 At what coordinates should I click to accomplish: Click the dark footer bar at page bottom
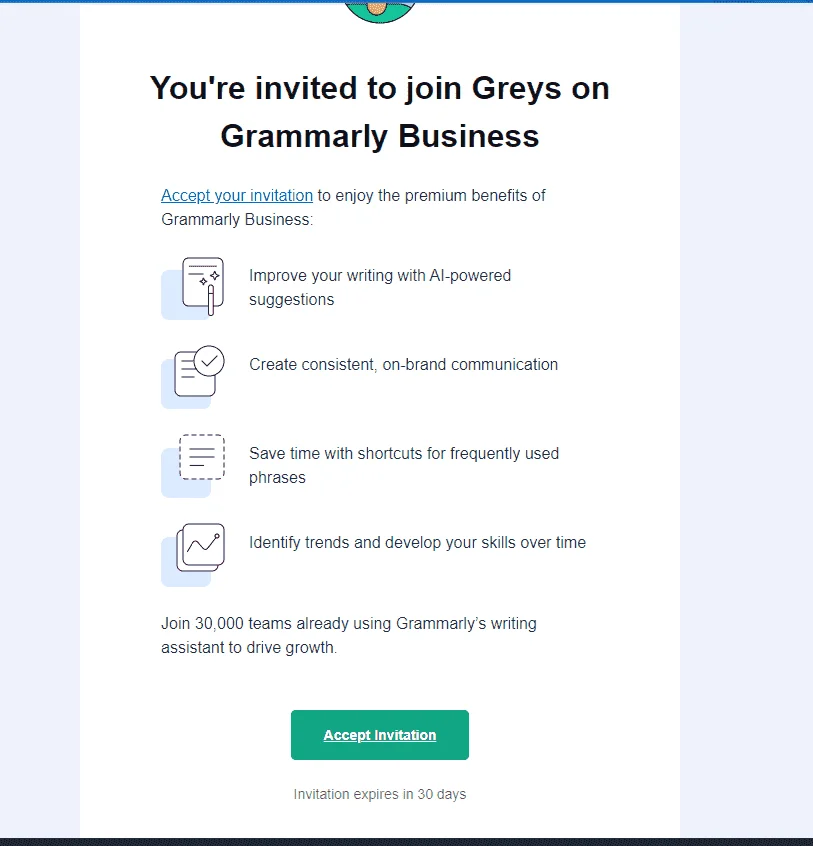[406, 842]
